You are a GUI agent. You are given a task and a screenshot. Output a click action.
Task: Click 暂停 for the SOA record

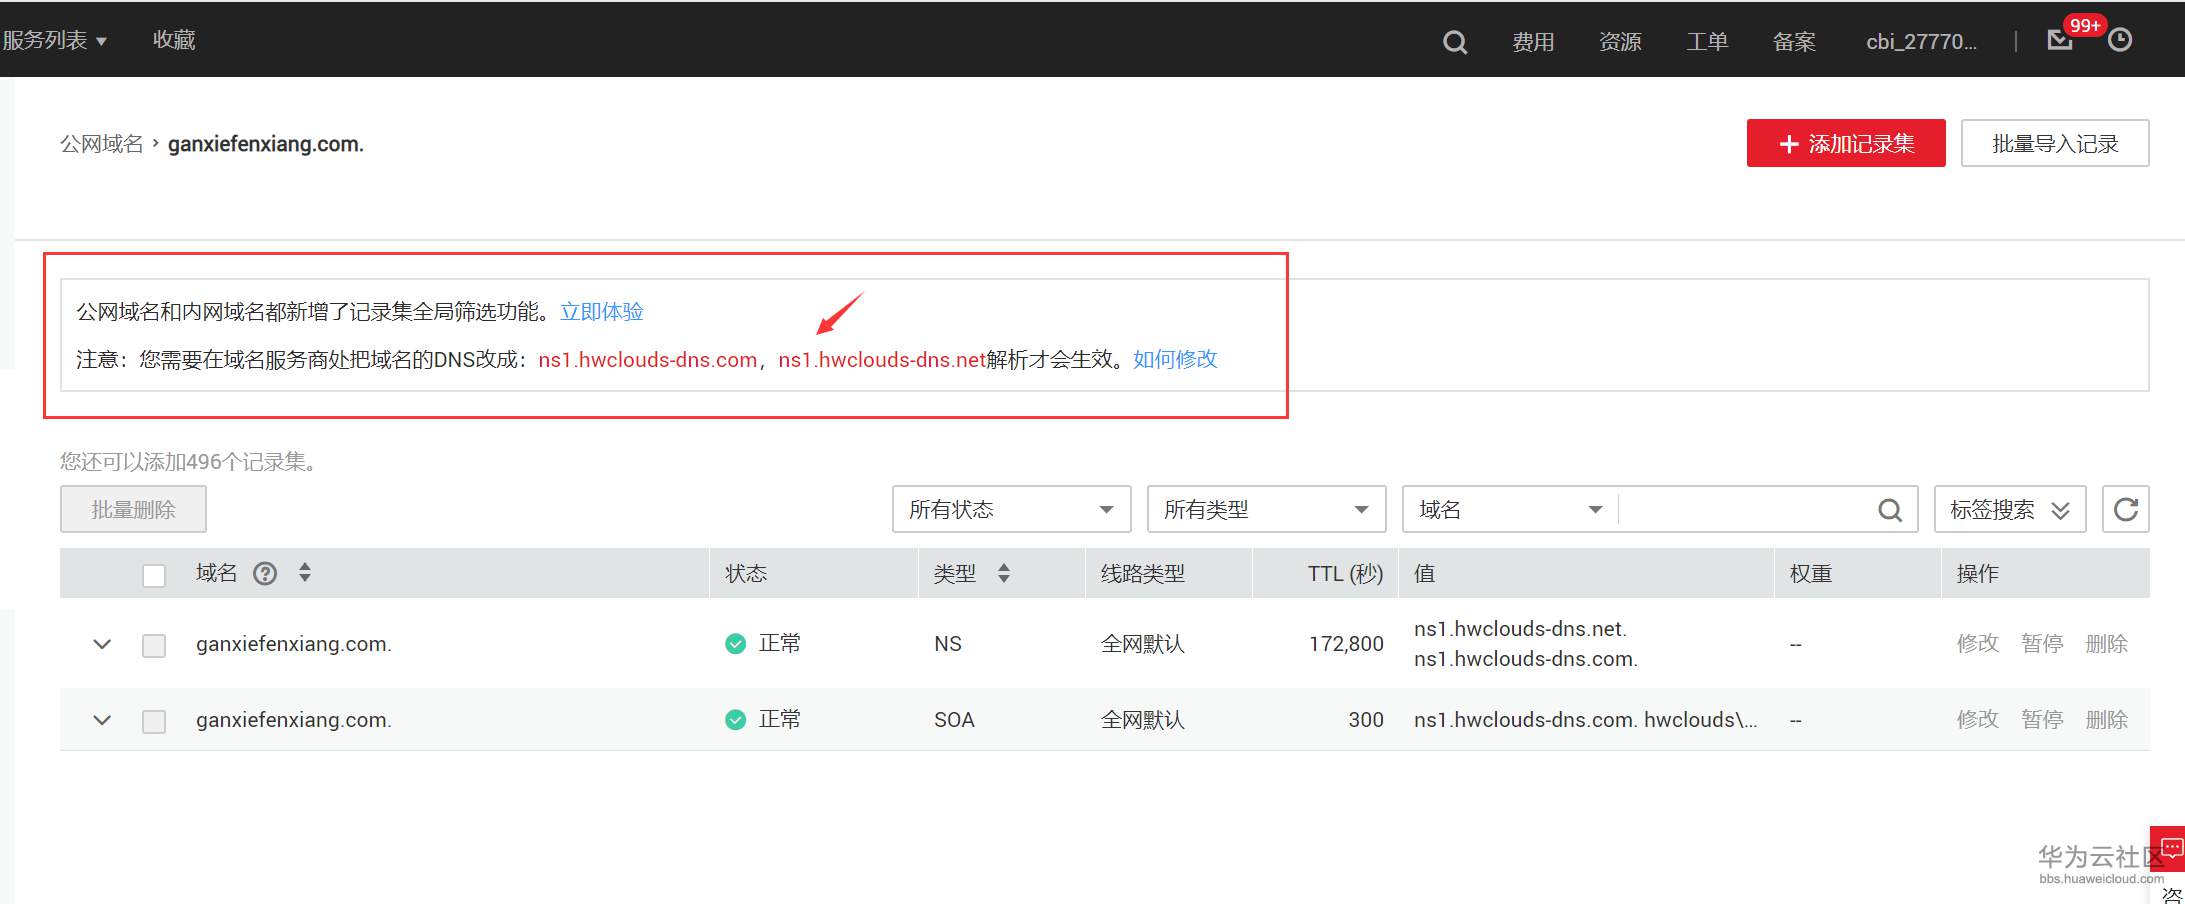point(2041,720)
